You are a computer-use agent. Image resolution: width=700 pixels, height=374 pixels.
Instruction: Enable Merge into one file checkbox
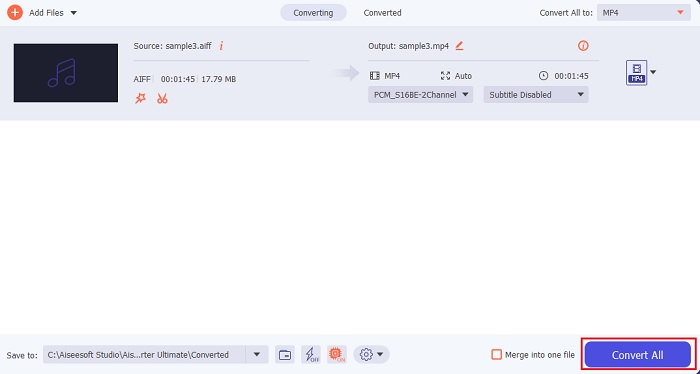pyautogui.click(x=496, y=355)
